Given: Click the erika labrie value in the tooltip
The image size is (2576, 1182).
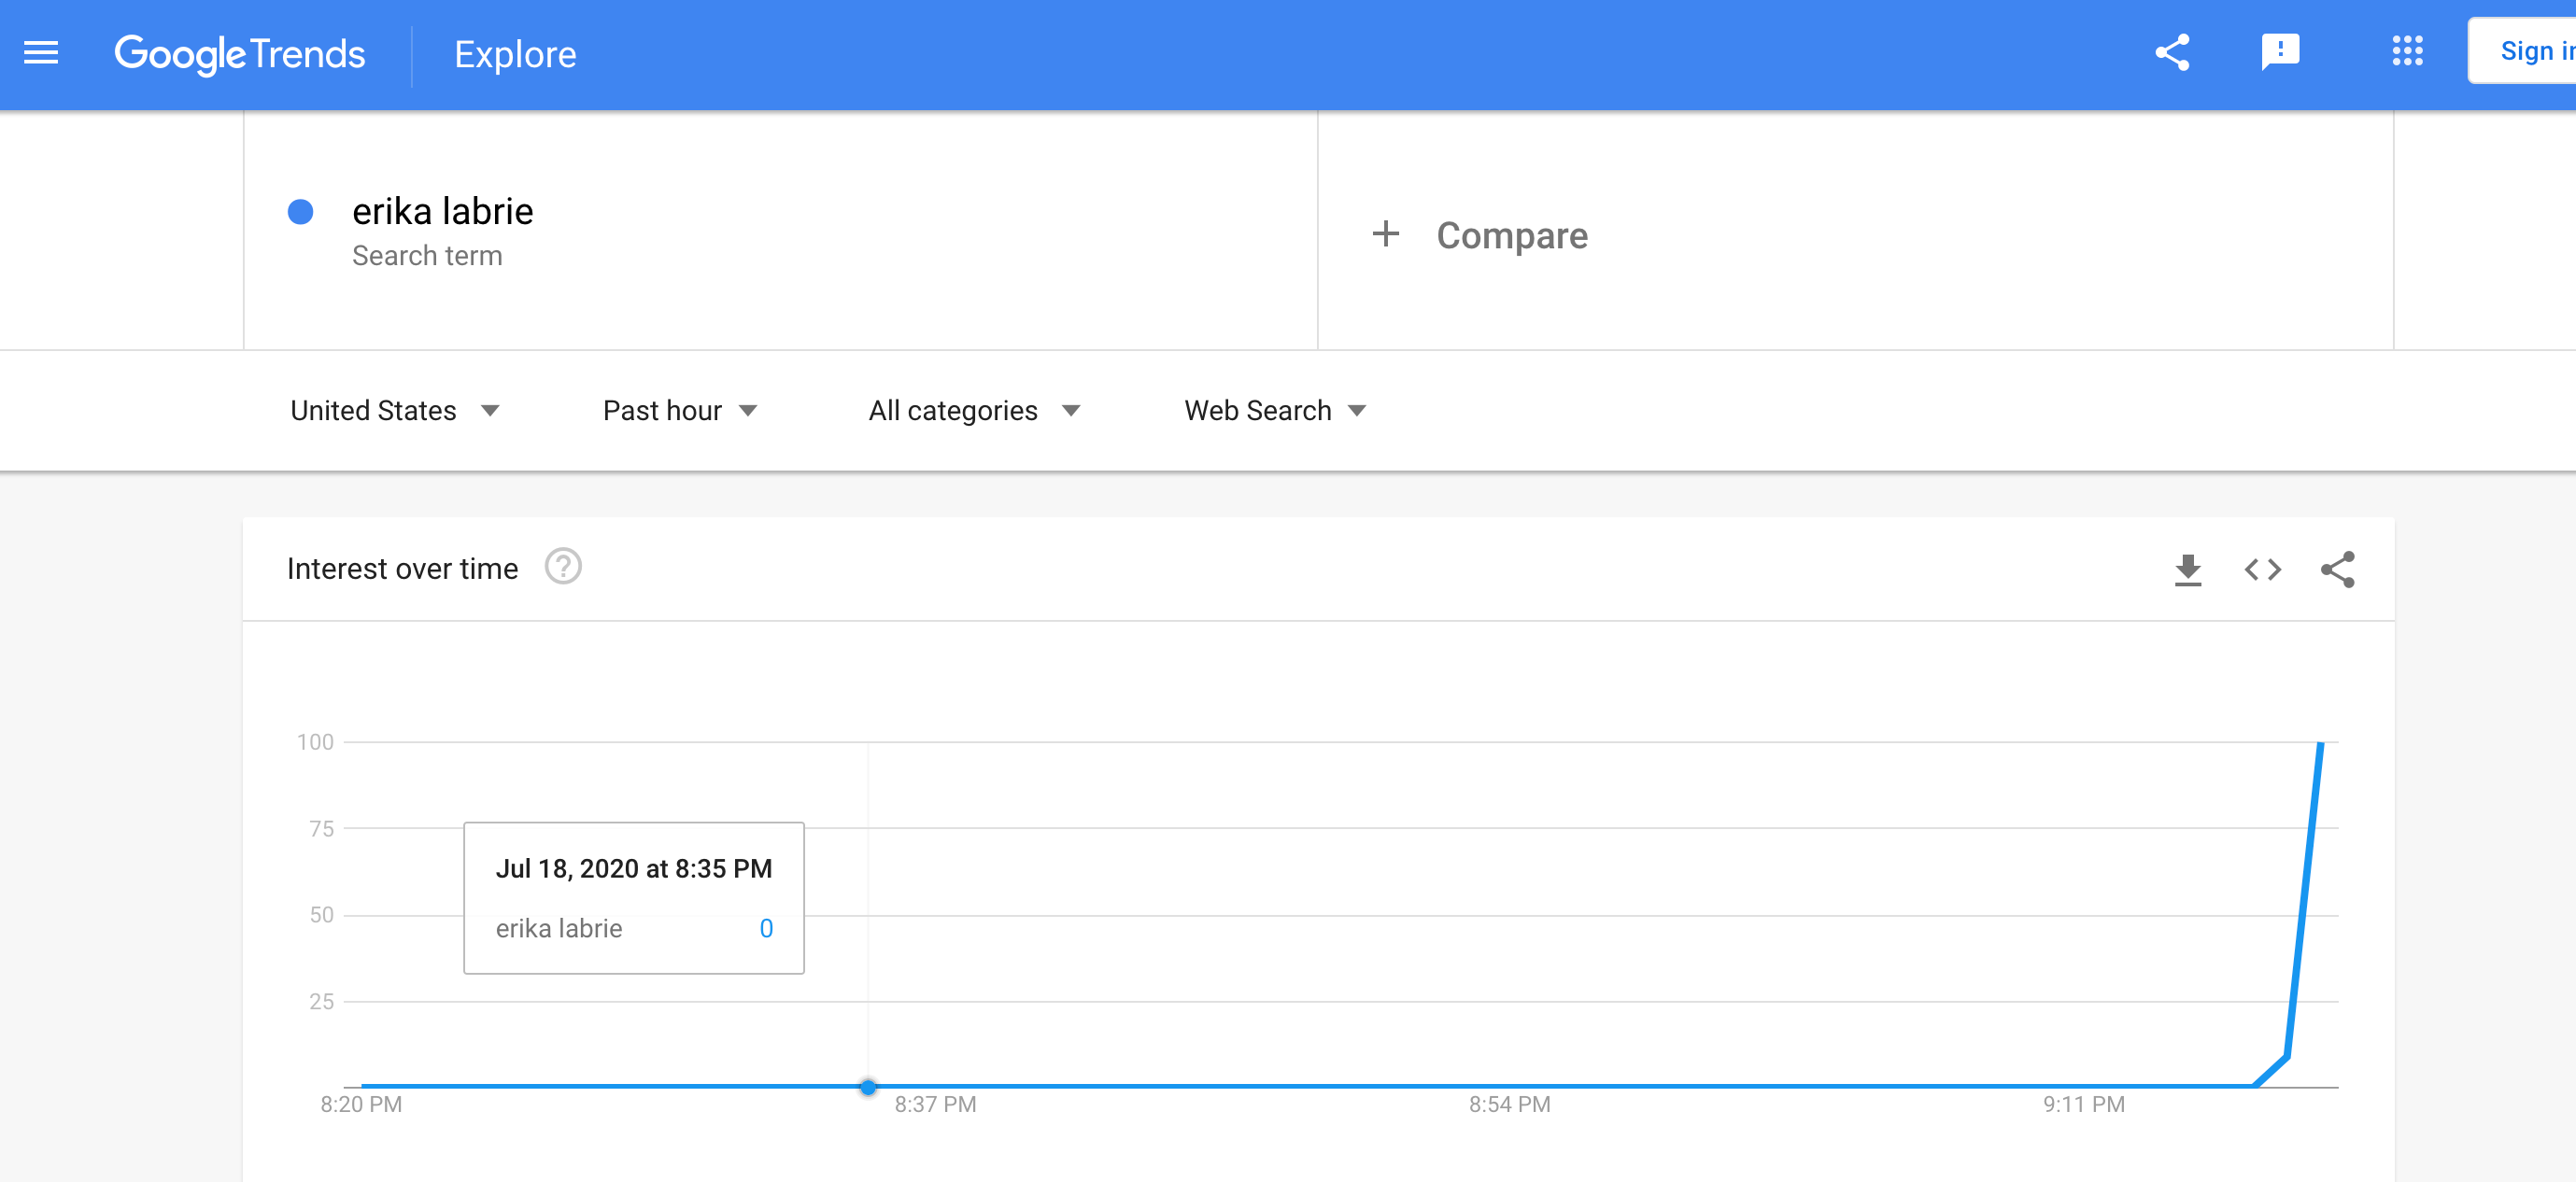Looking at the screenshot, I should (767, 928).
